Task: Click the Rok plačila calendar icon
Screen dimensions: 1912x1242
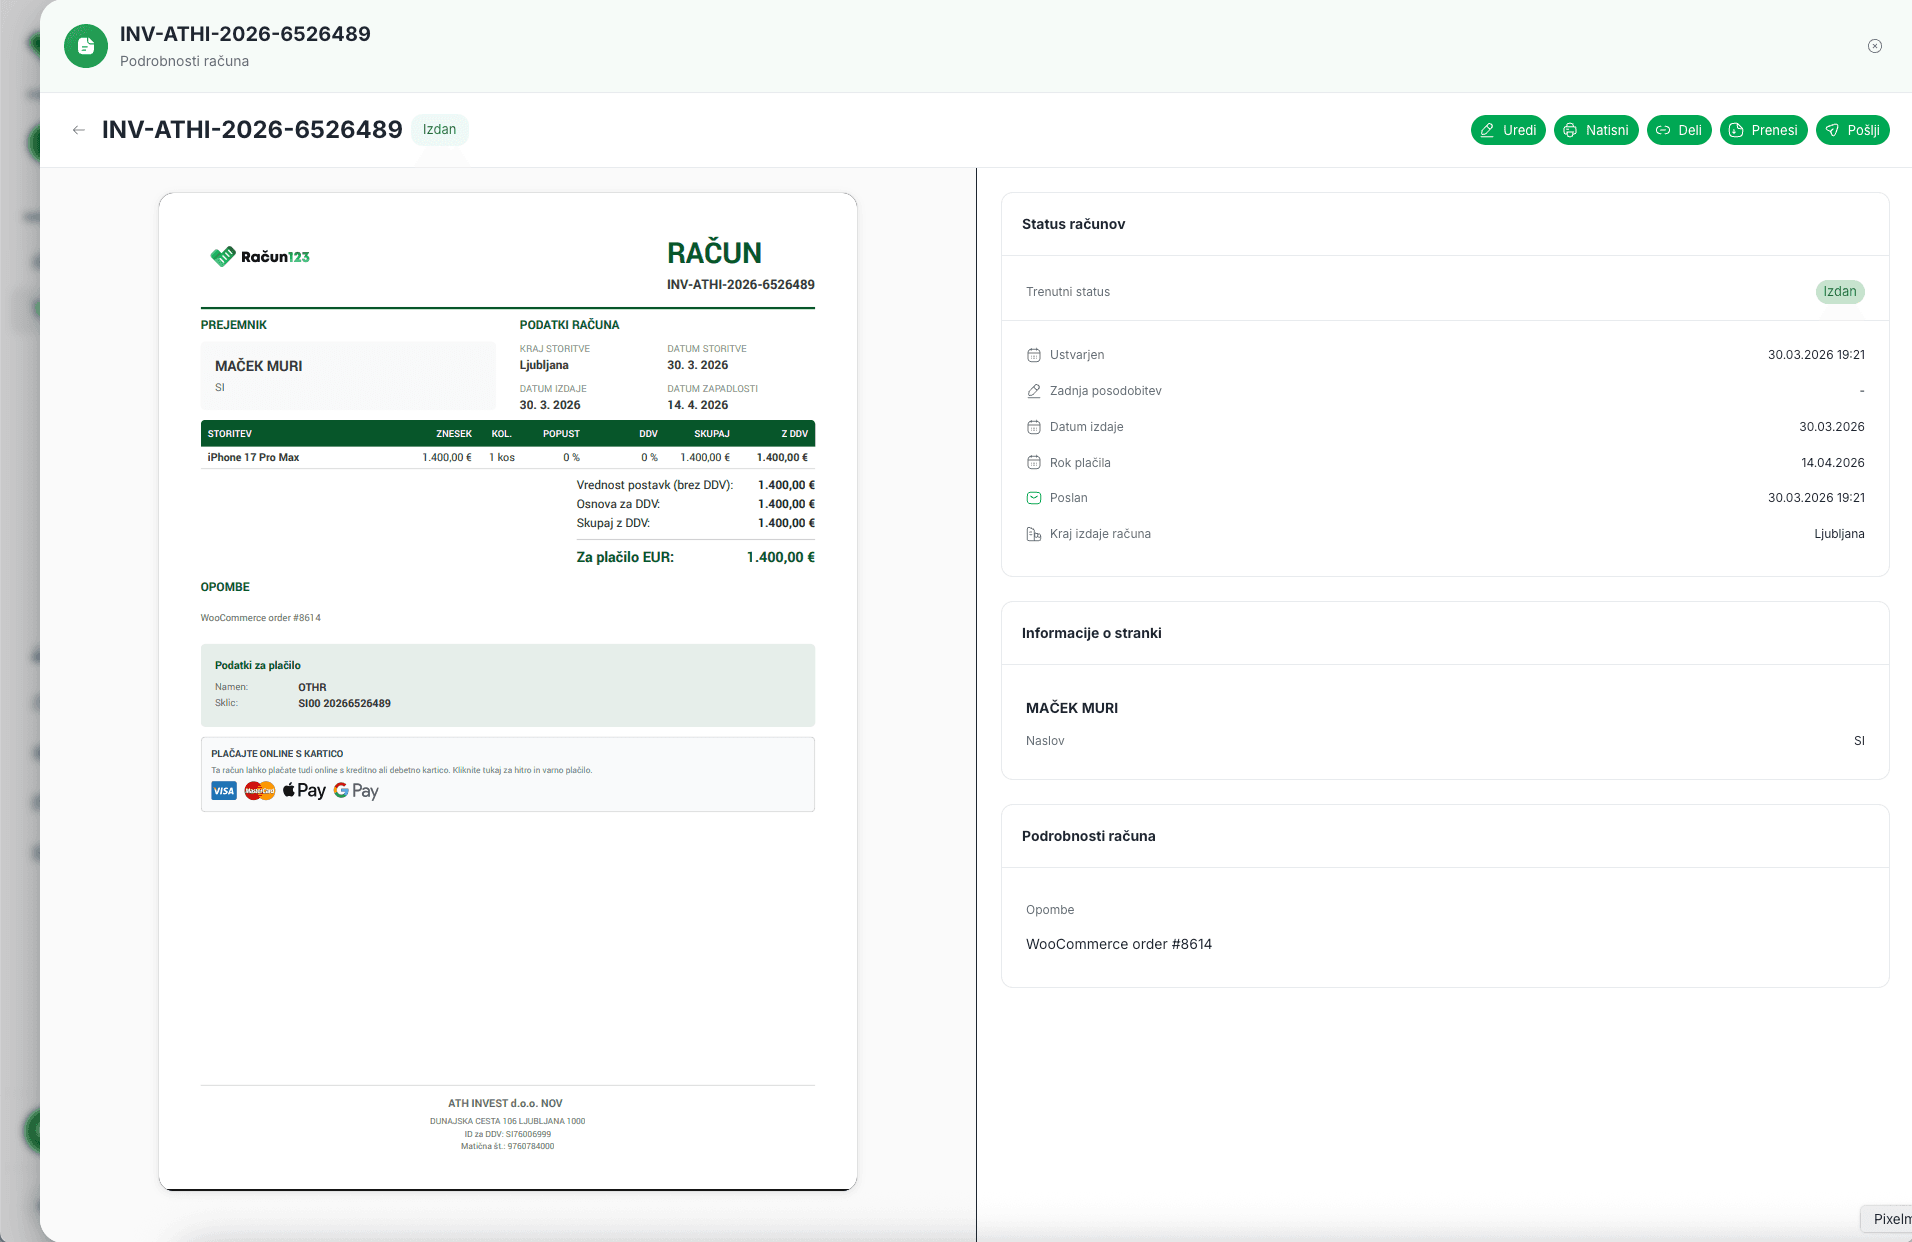Action: (x=1034, y=463)
